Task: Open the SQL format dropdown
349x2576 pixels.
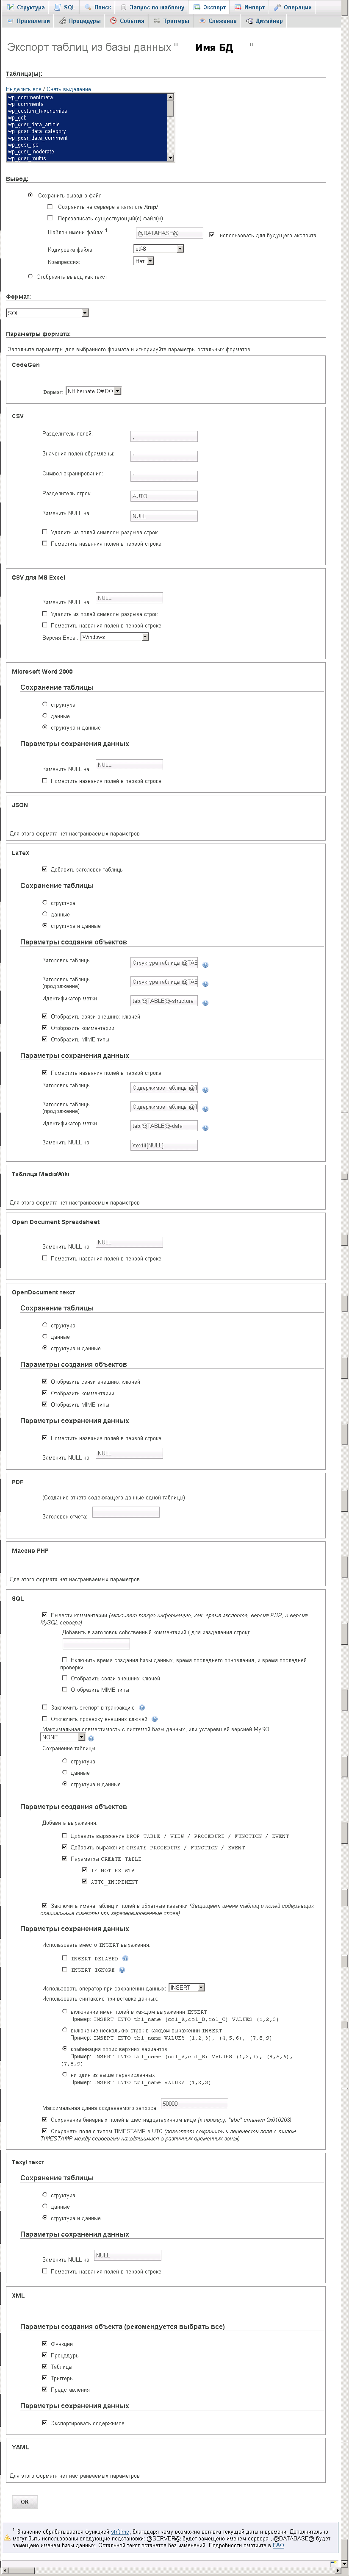Action: [x=46, y=313]
